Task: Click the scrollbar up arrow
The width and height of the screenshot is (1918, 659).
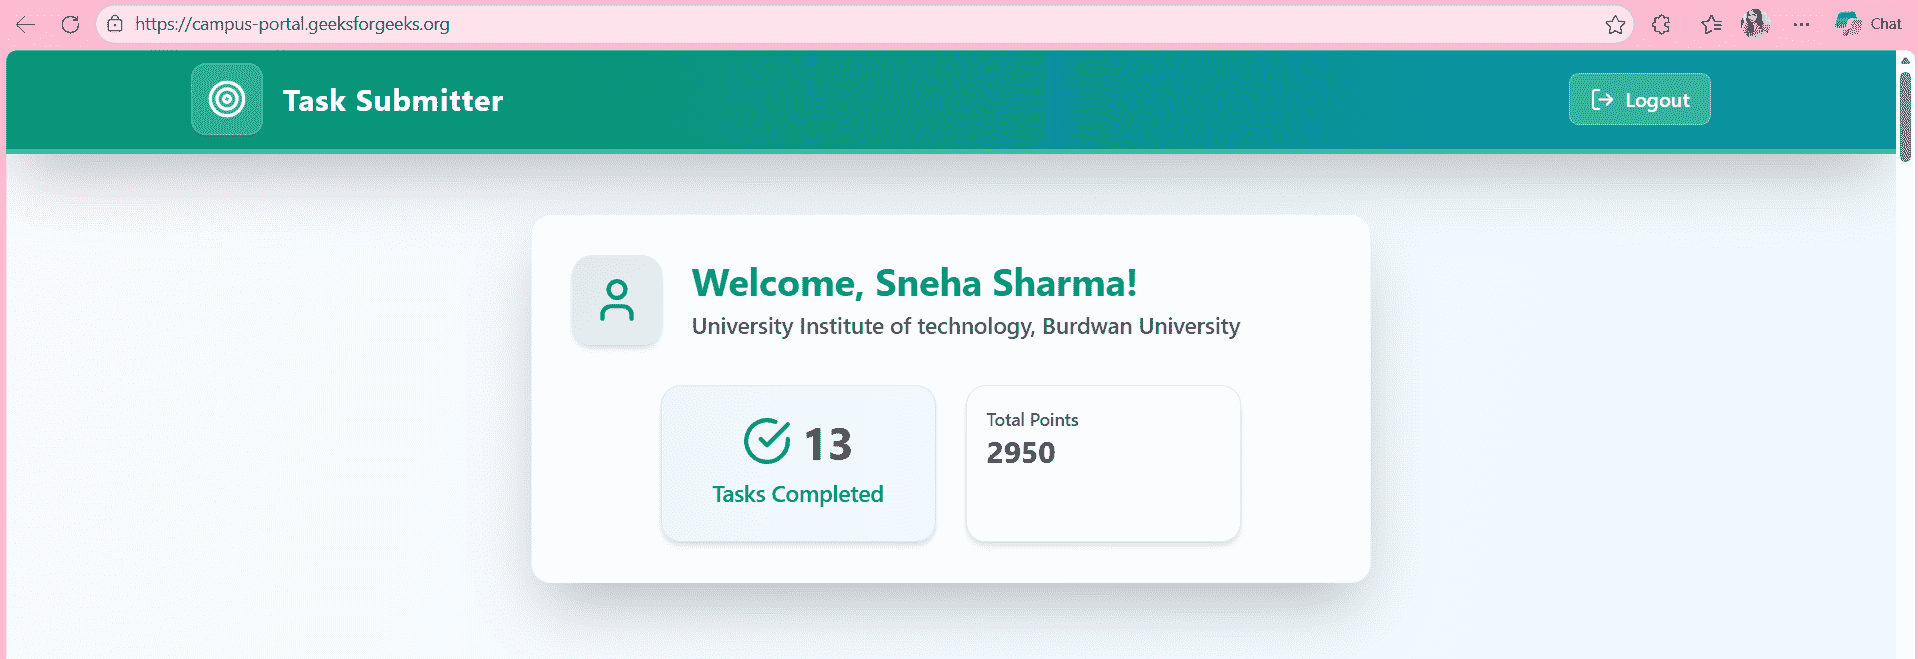Action: coord(1905,61)
